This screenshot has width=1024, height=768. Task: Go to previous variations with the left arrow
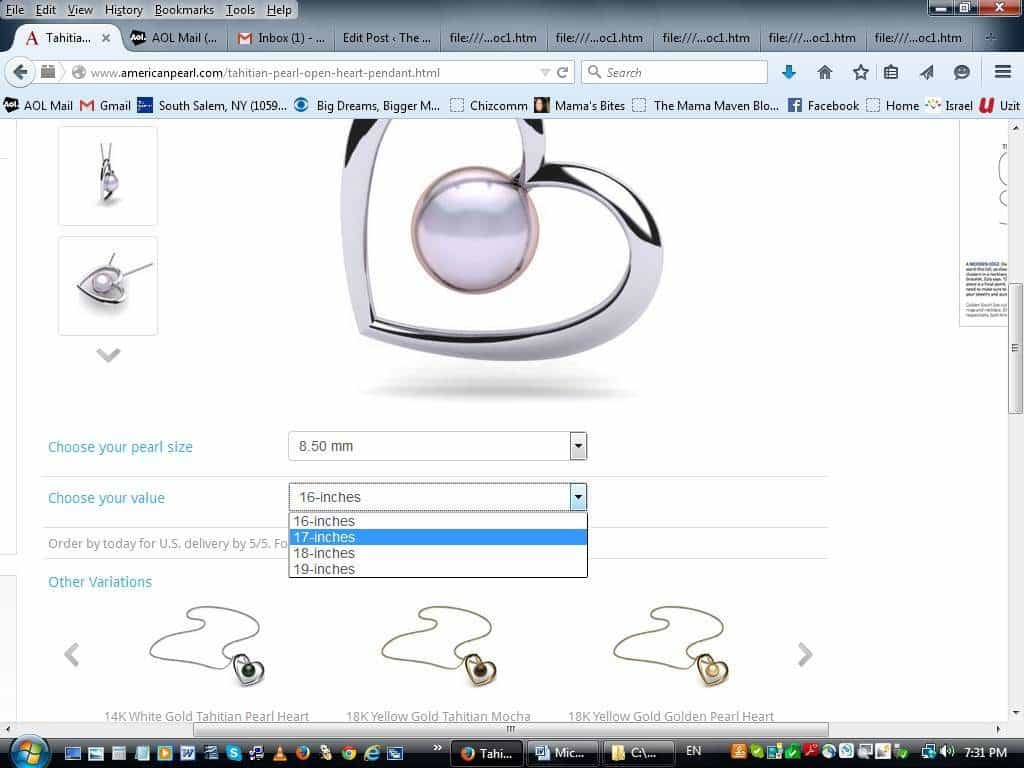coord(72,654)
